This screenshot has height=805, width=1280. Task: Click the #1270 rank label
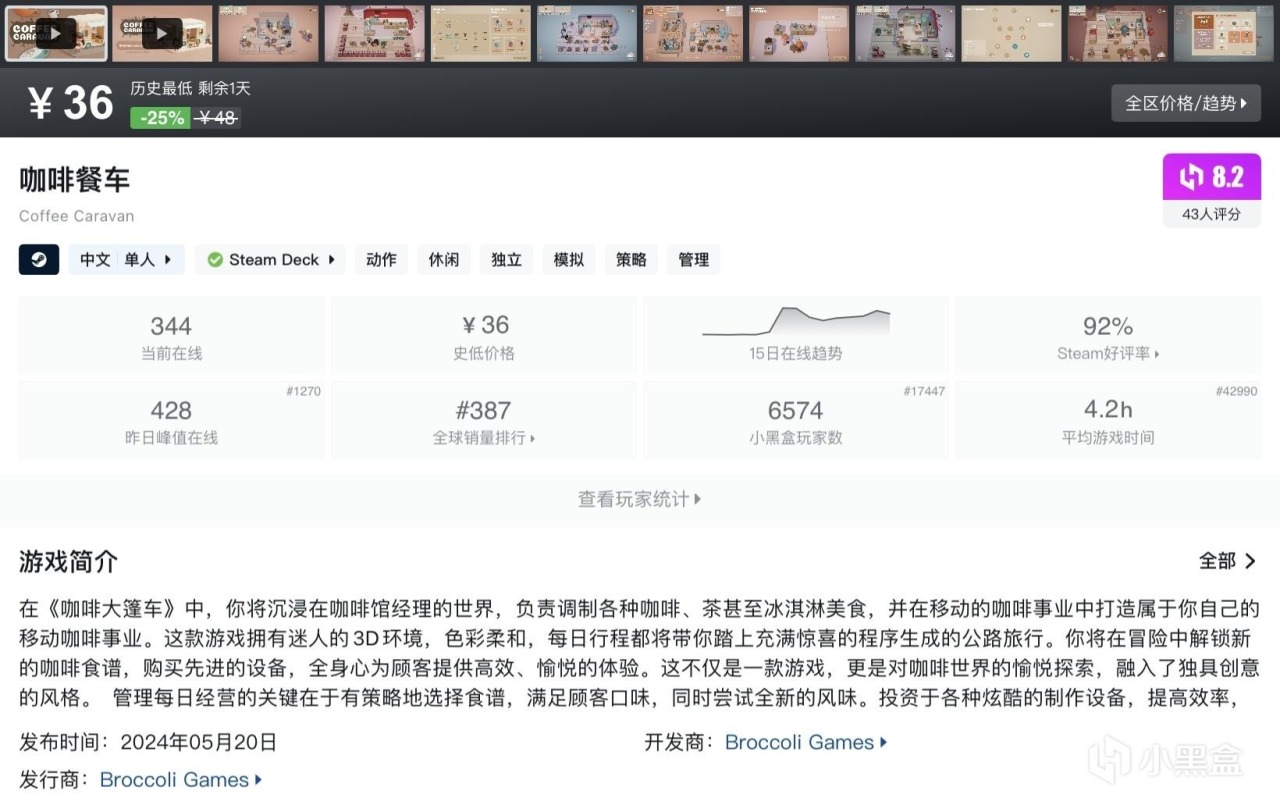[x=303, y=391]
